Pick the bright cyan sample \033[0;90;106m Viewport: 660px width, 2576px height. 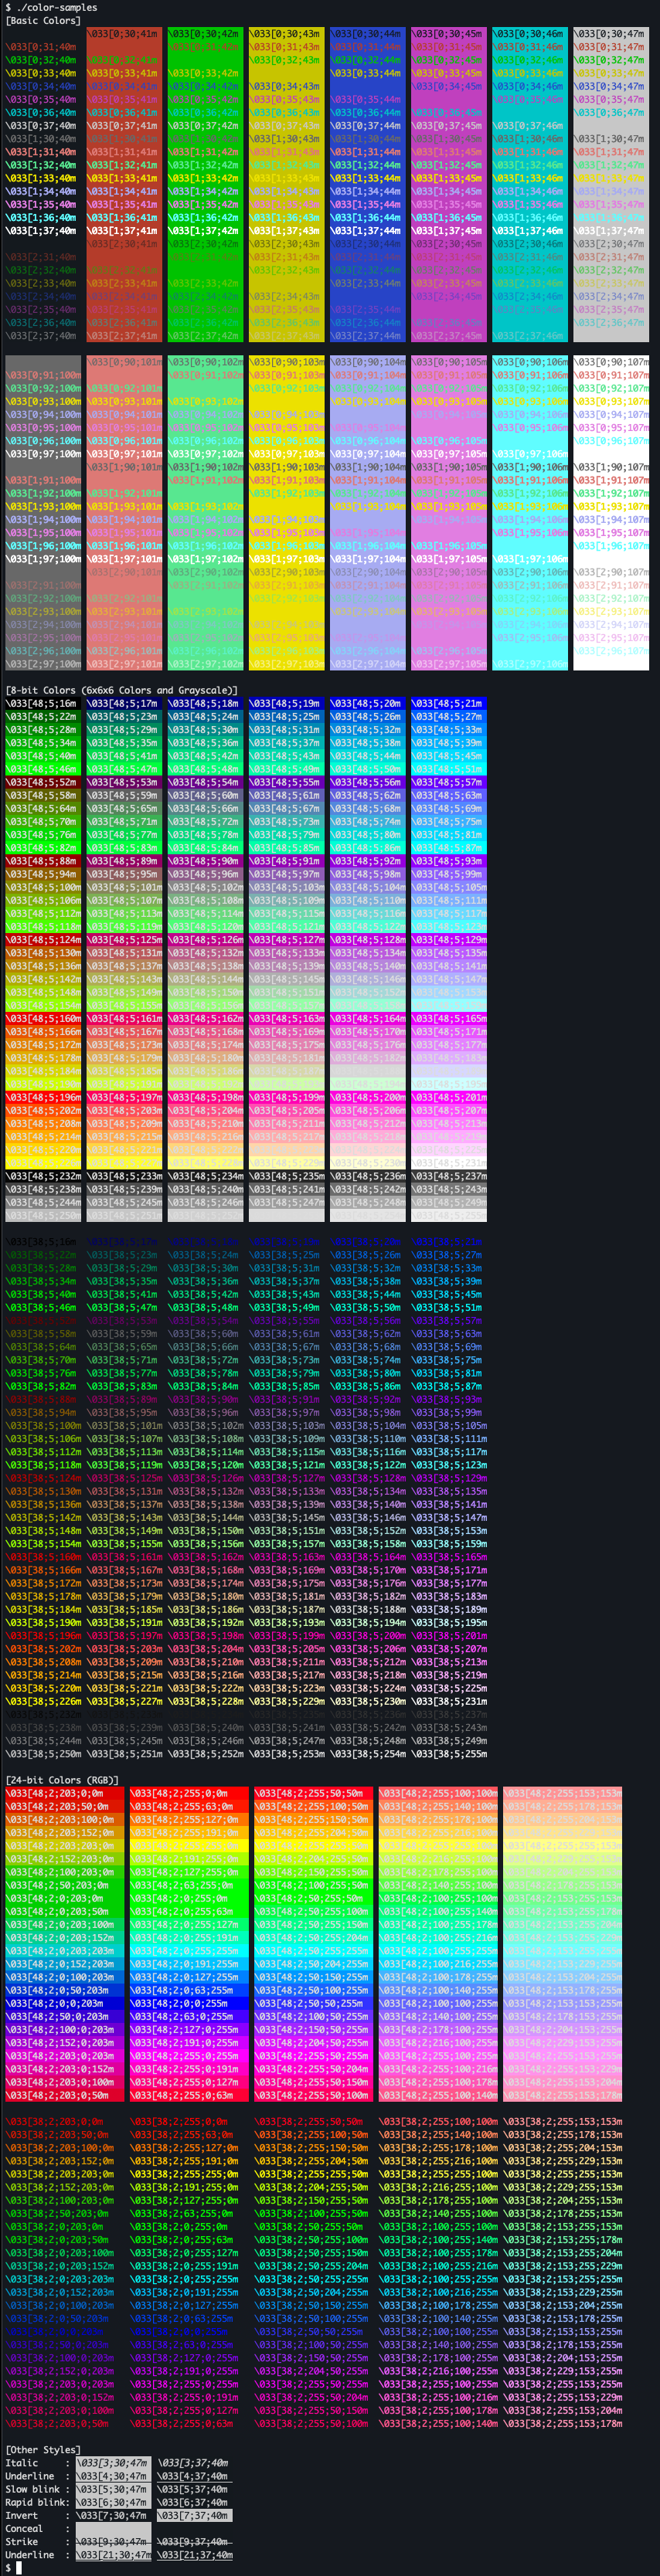[531, 361]
